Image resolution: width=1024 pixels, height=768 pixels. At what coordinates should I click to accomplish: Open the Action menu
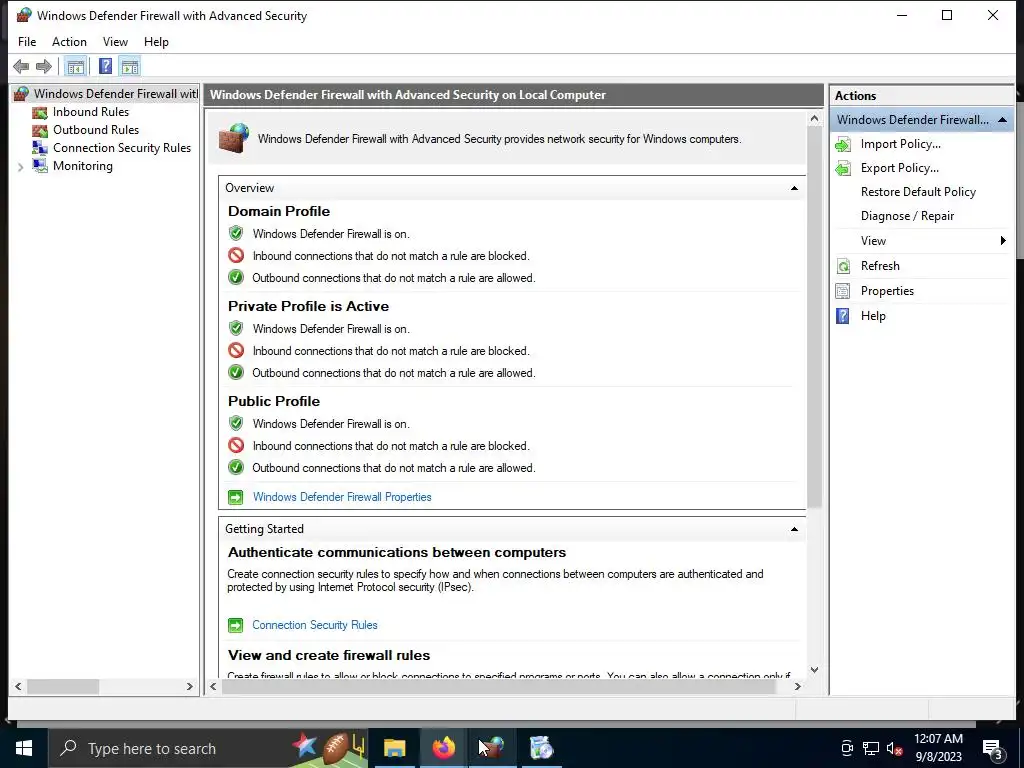coord(69,42)
